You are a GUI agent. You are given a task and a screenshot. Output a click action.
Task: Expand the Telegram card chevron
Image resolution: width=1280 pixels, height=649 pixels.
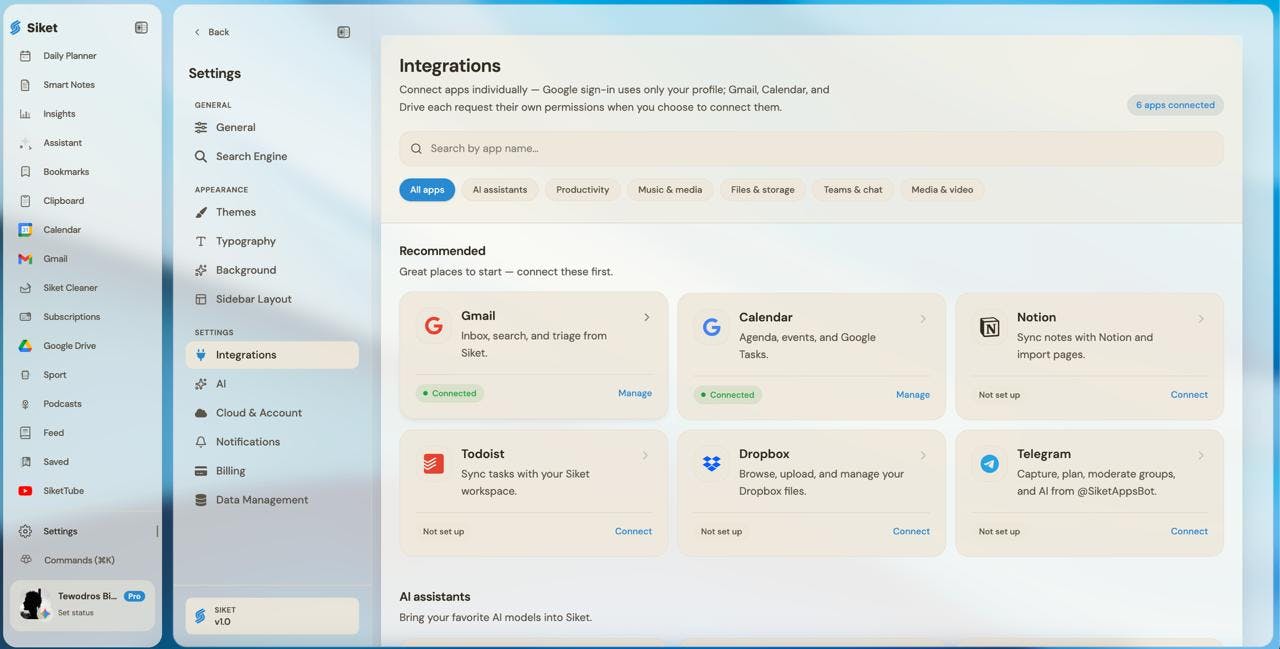click(x=1201, y=455)
